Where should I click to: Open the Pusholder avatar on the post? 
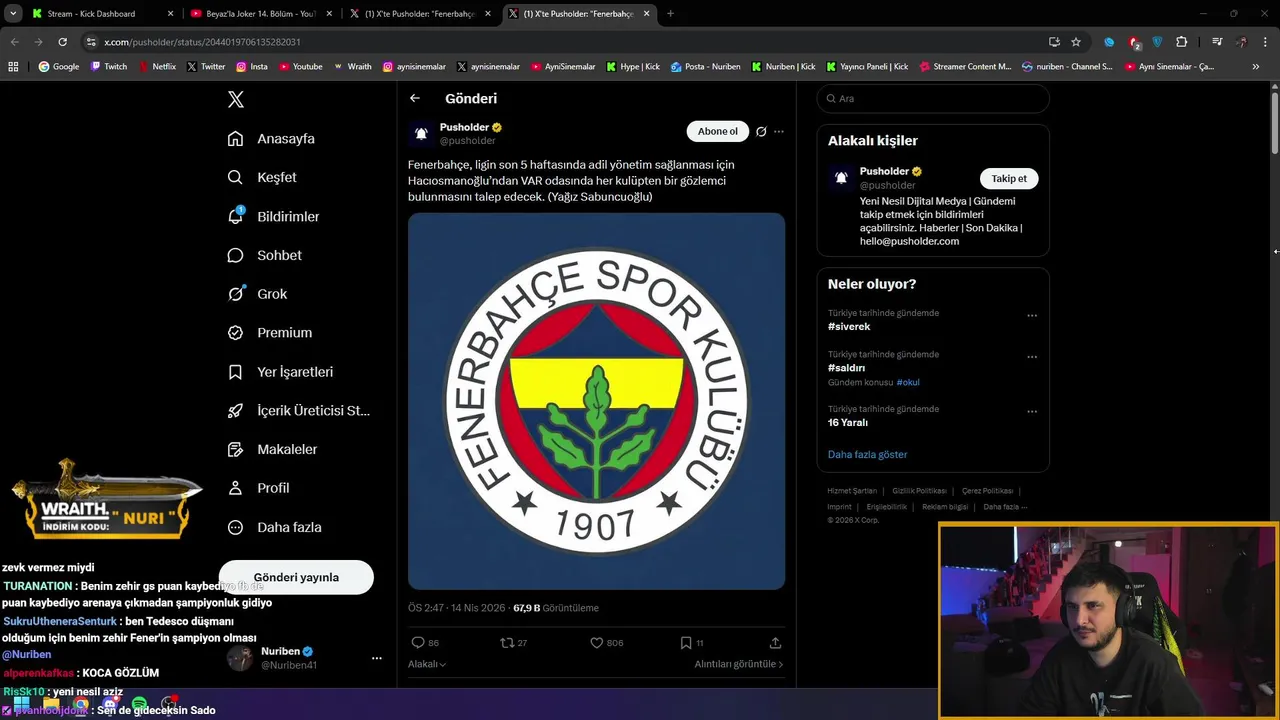pos(421,133)
